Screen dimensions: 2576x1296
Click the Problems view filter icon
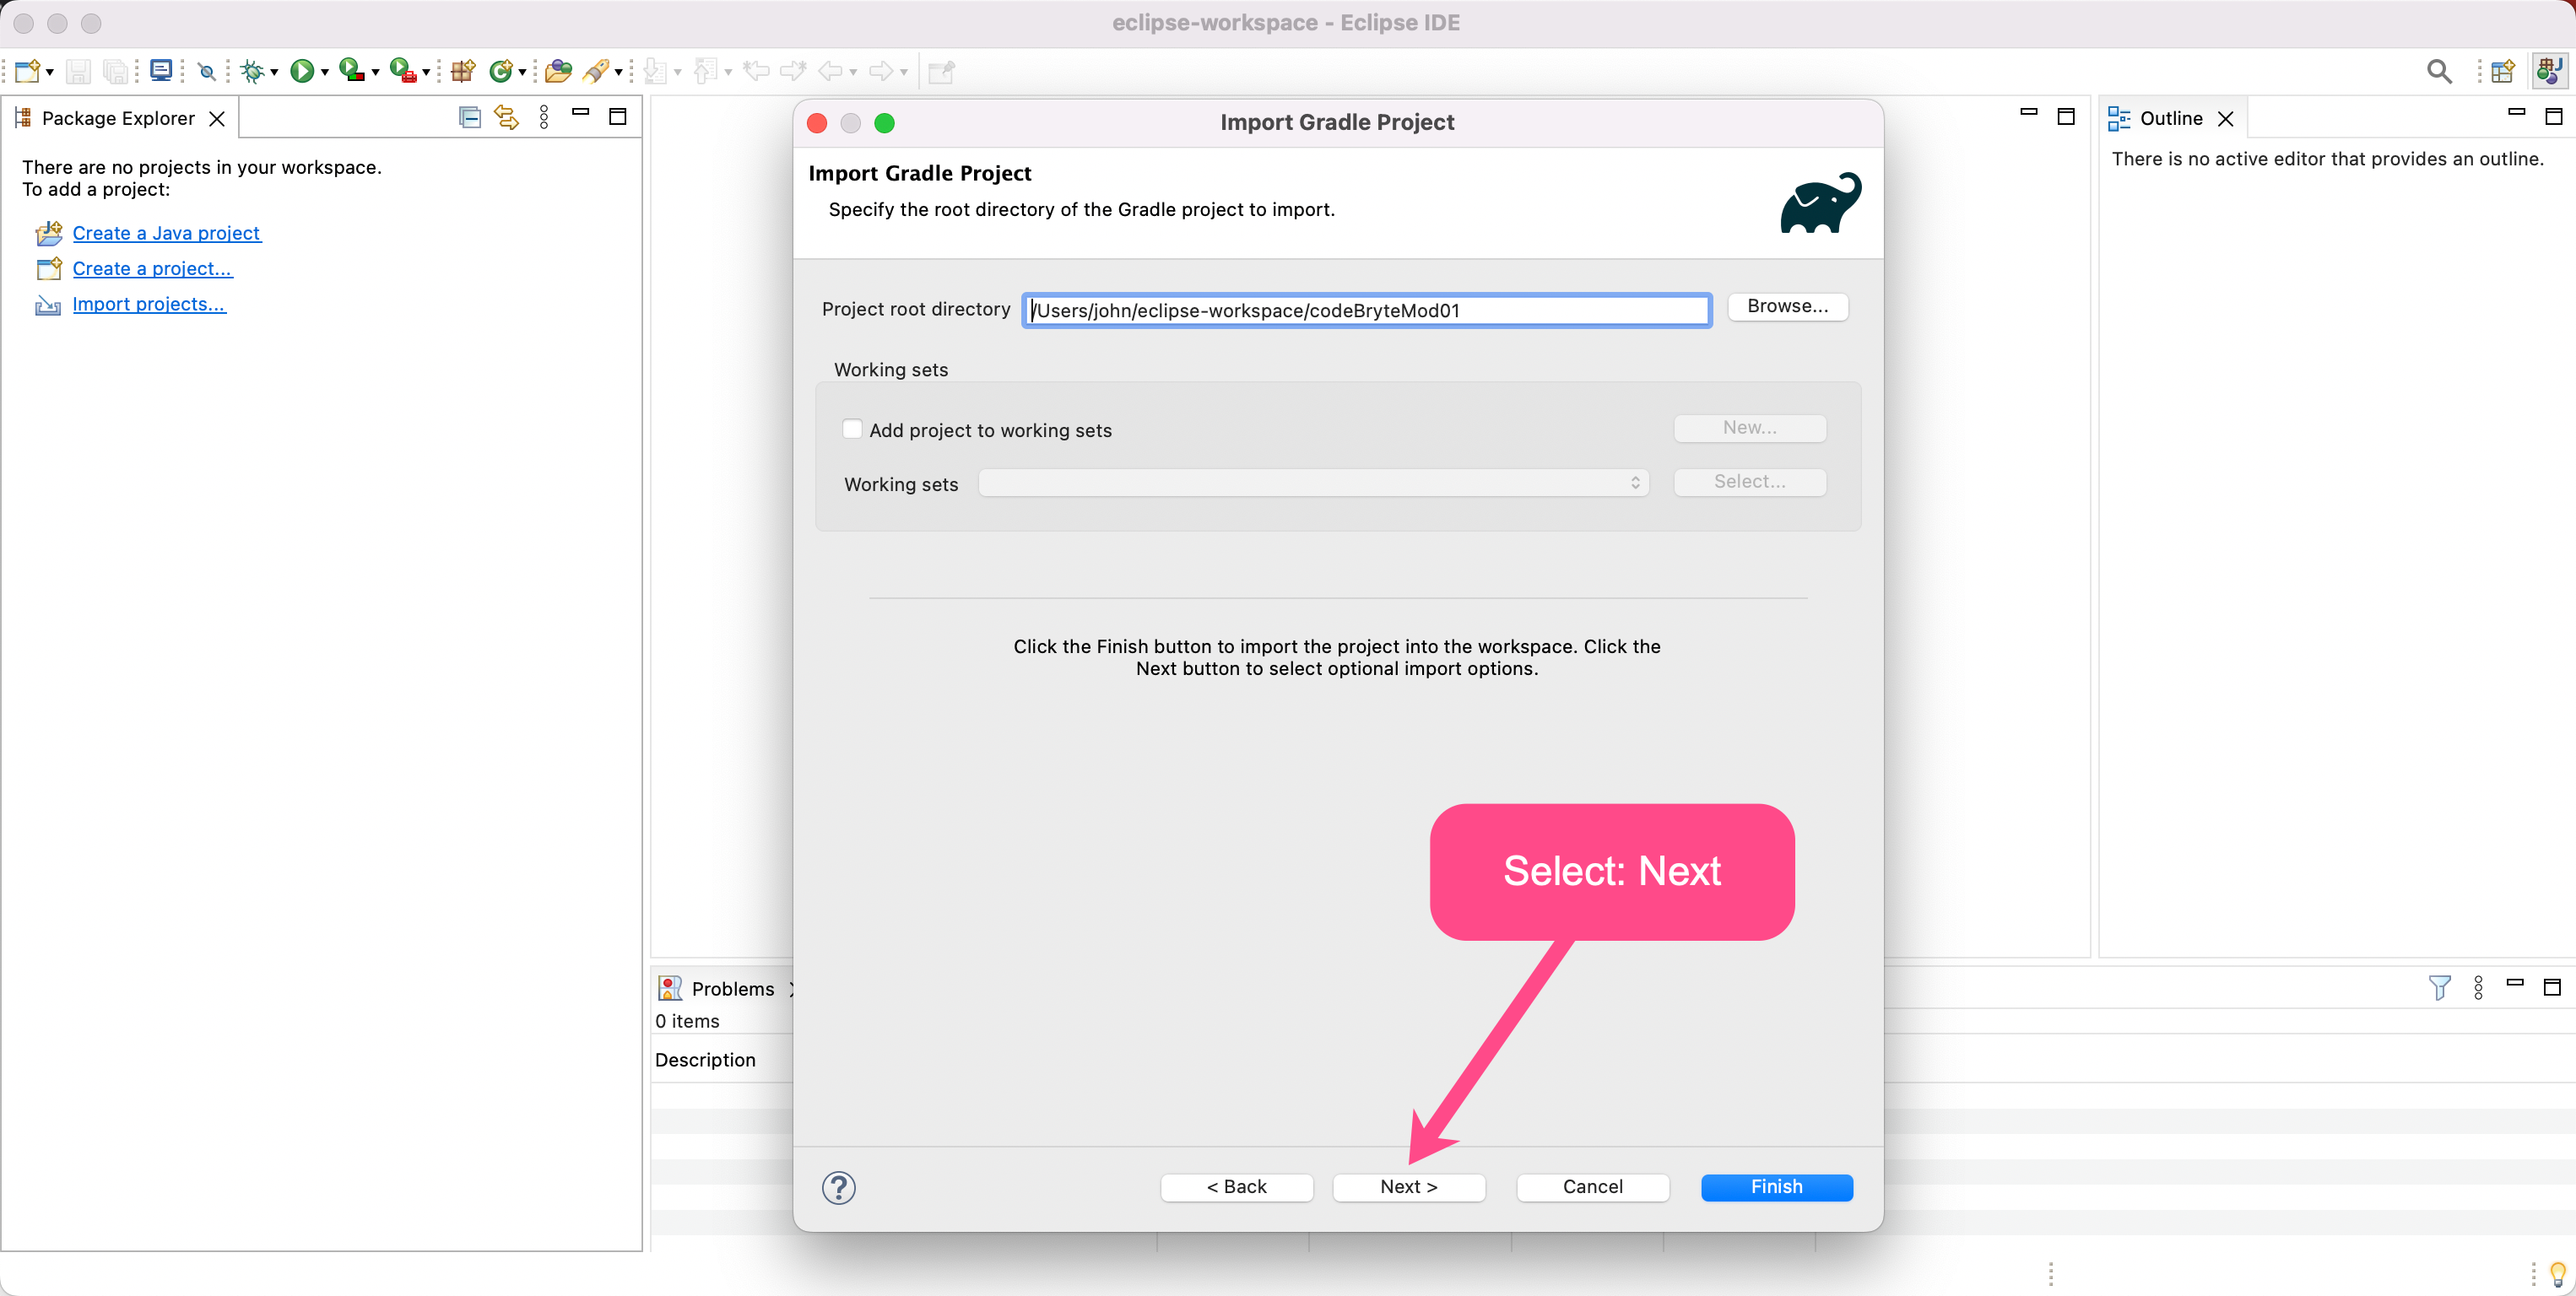tap(2439, 988)
